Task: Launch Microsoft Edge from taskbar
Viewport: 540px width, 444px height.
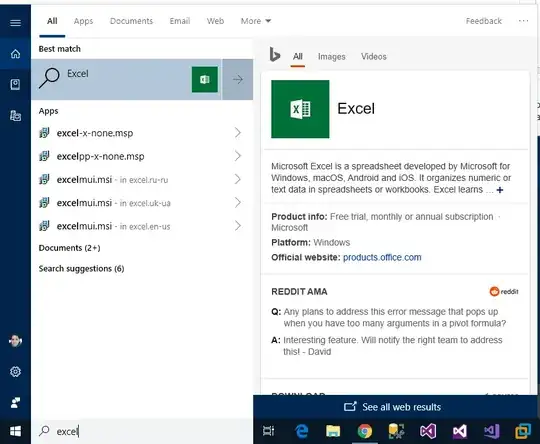Action: (302, 431)
